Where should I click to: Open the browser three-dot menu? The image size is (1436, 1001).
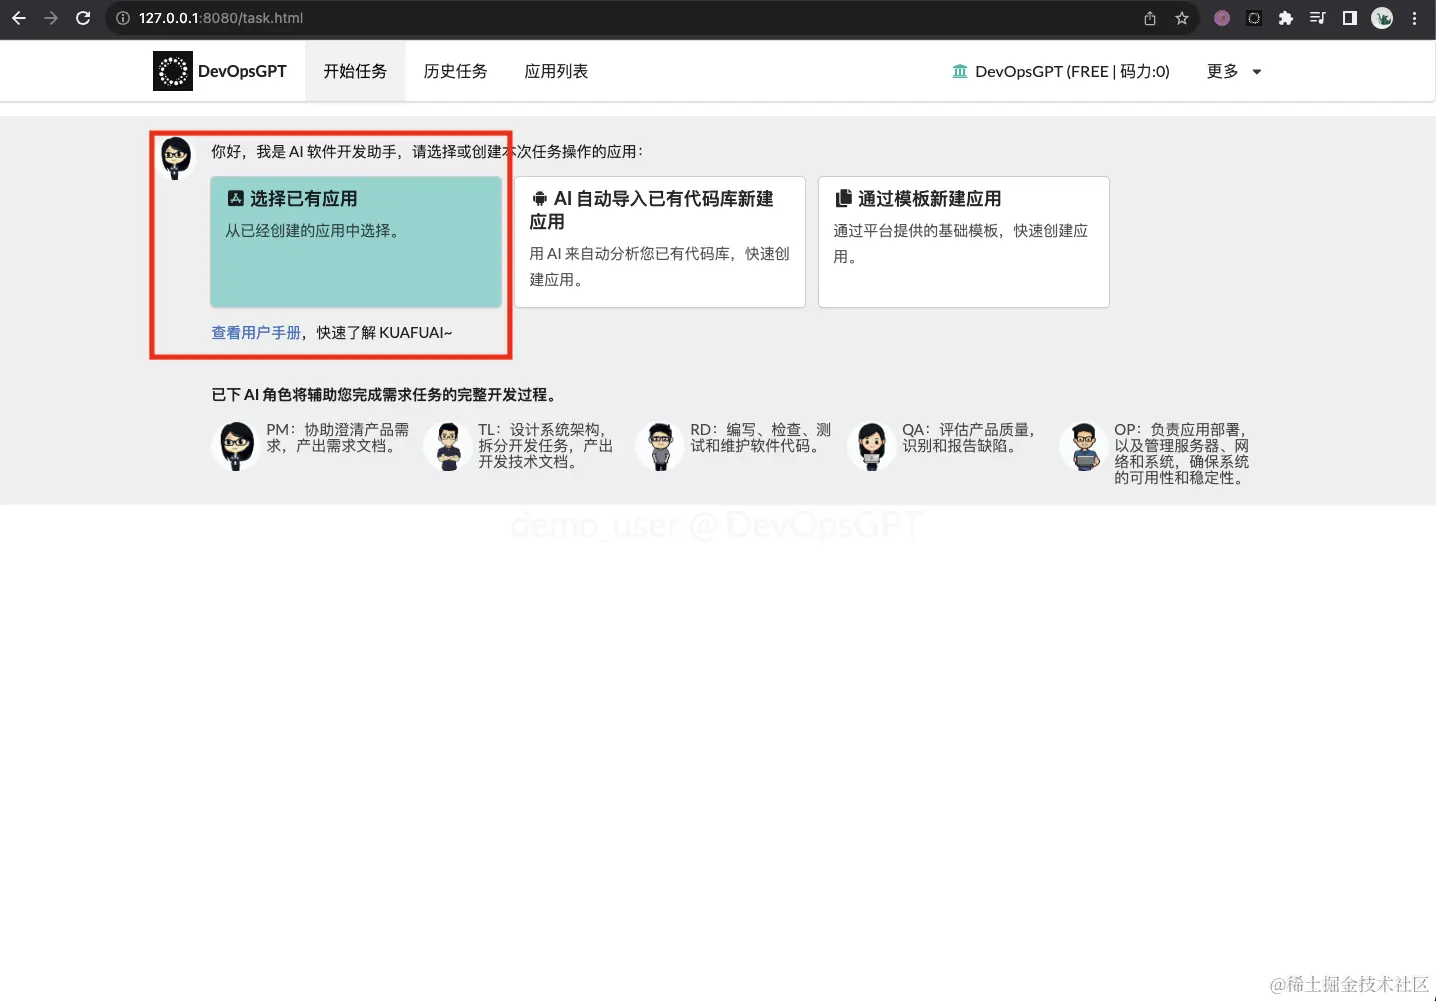tap(1414, 18)
